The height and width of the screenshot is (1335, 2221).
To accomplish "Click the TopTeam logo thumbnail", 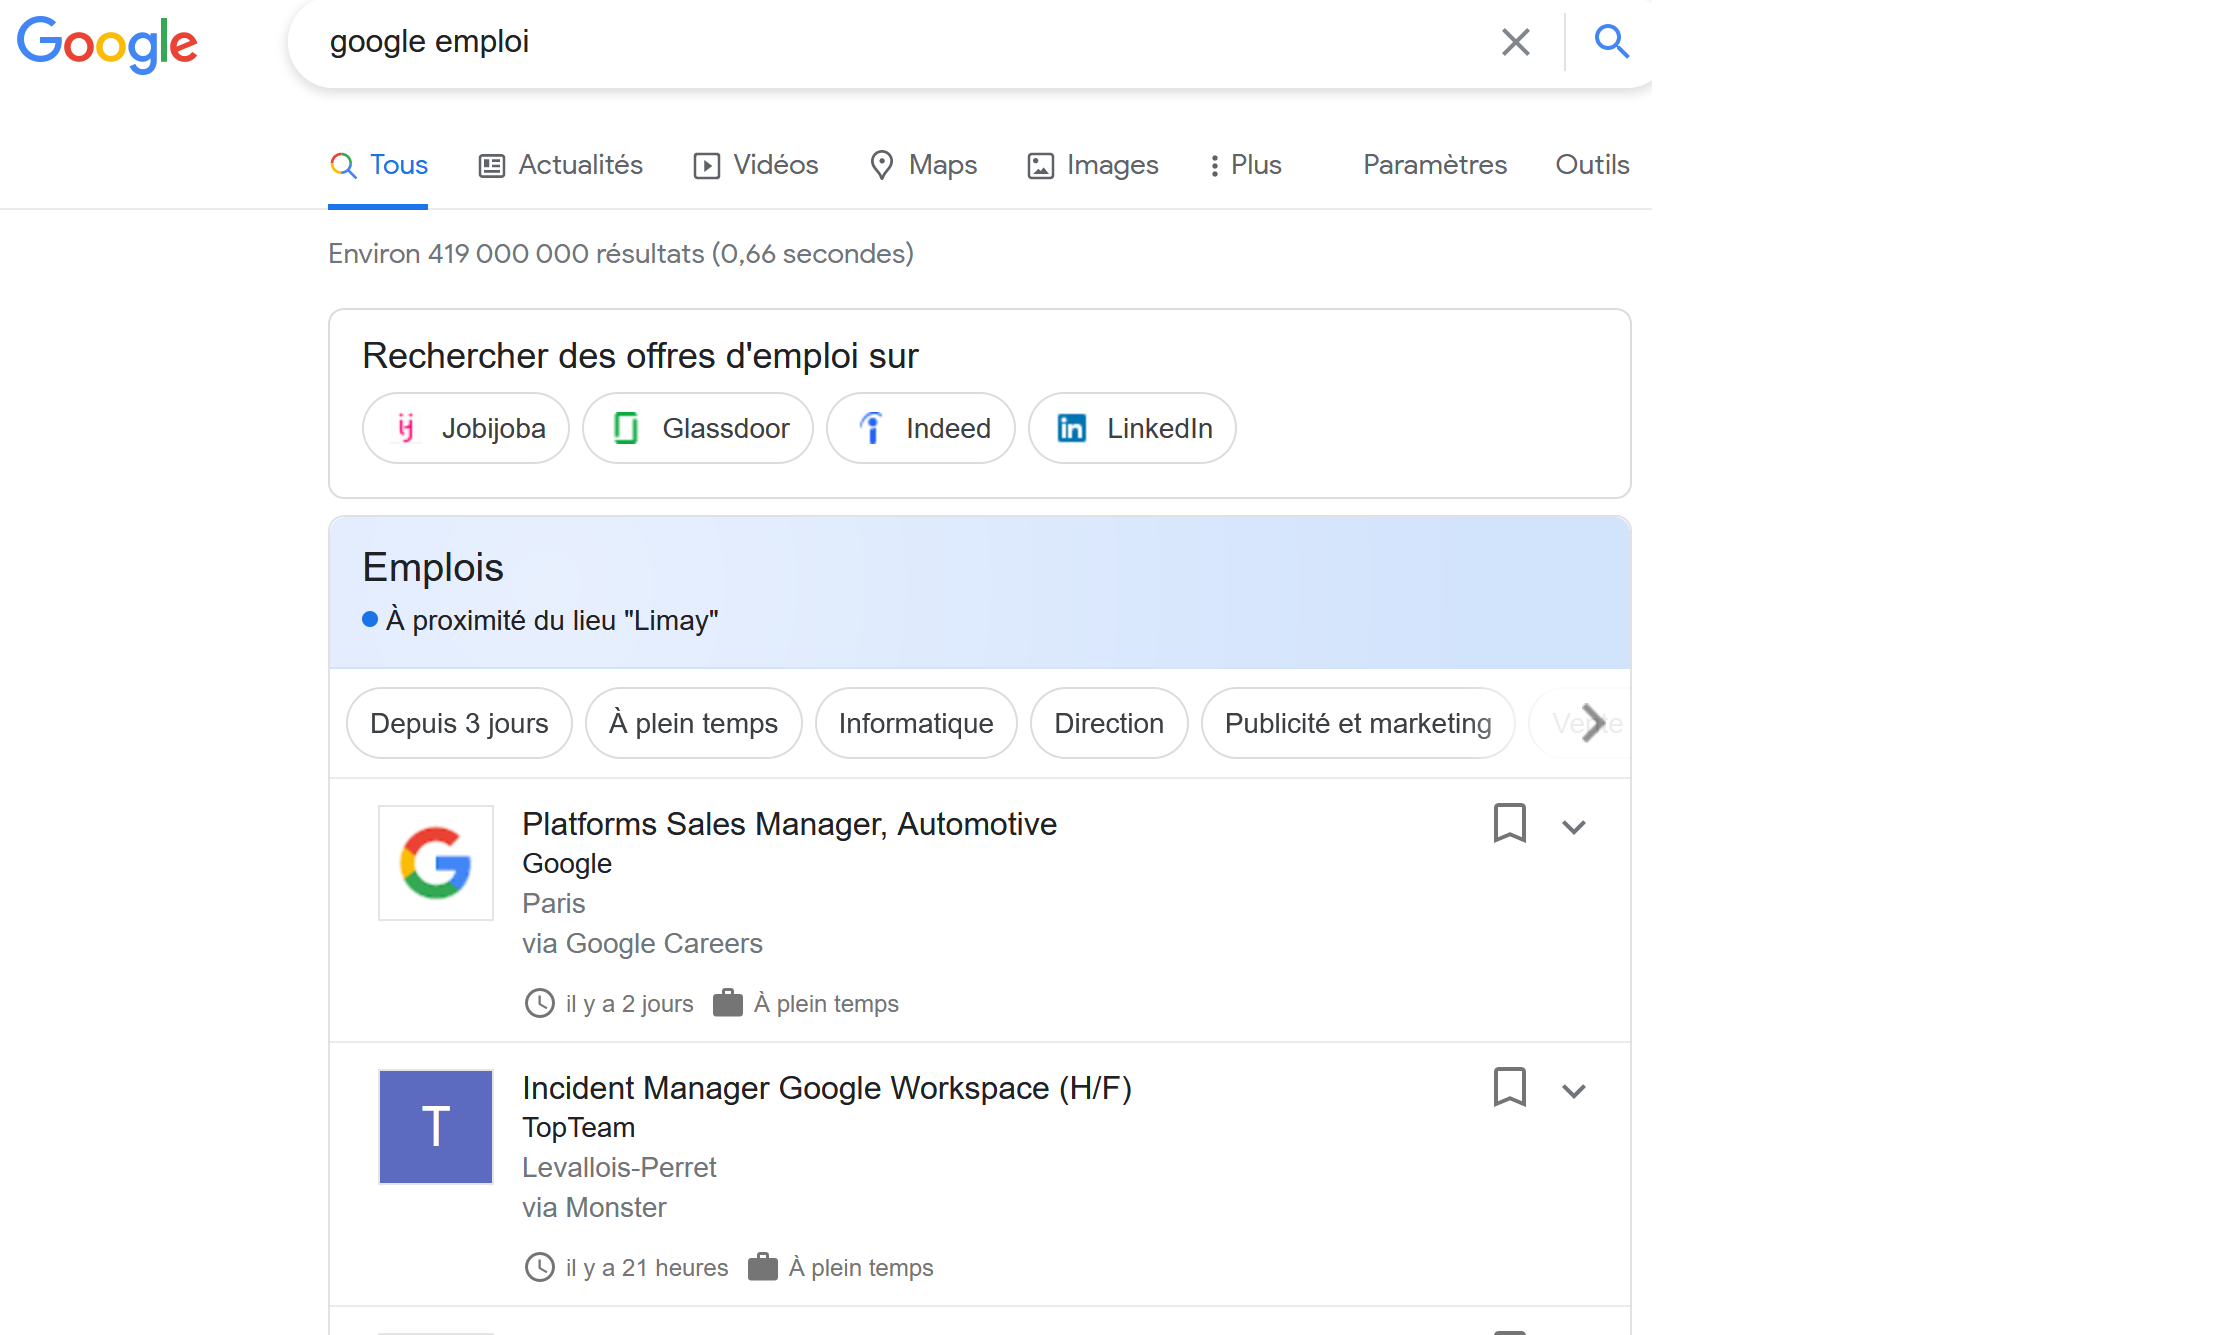I will tap(436, 1127).
